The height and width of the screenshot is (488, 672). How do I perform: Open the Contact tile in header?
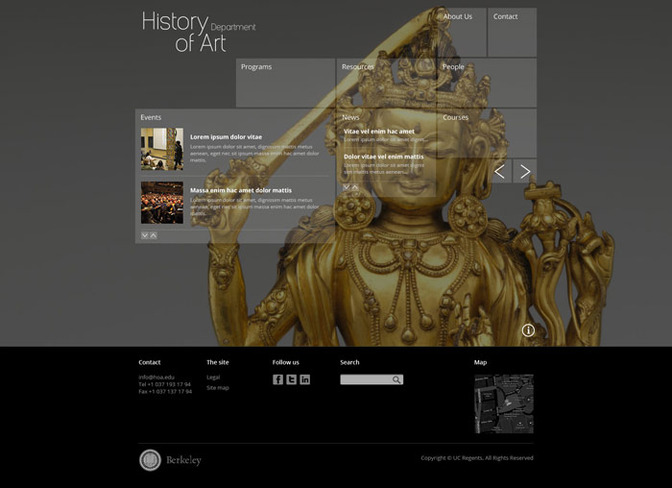coord(512,32)
